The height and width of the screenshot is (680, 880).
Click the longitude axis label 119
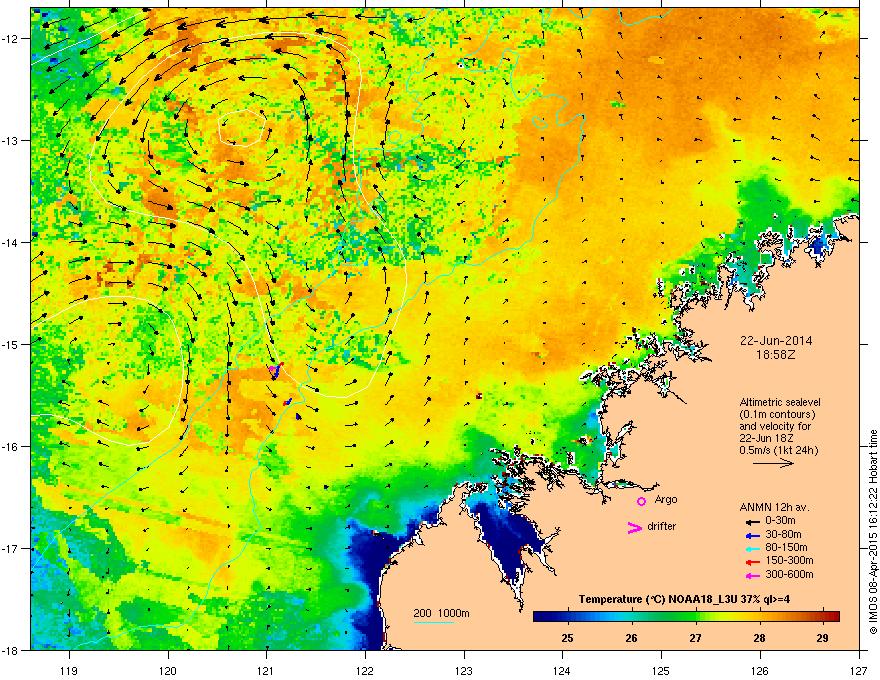[69, 670]
